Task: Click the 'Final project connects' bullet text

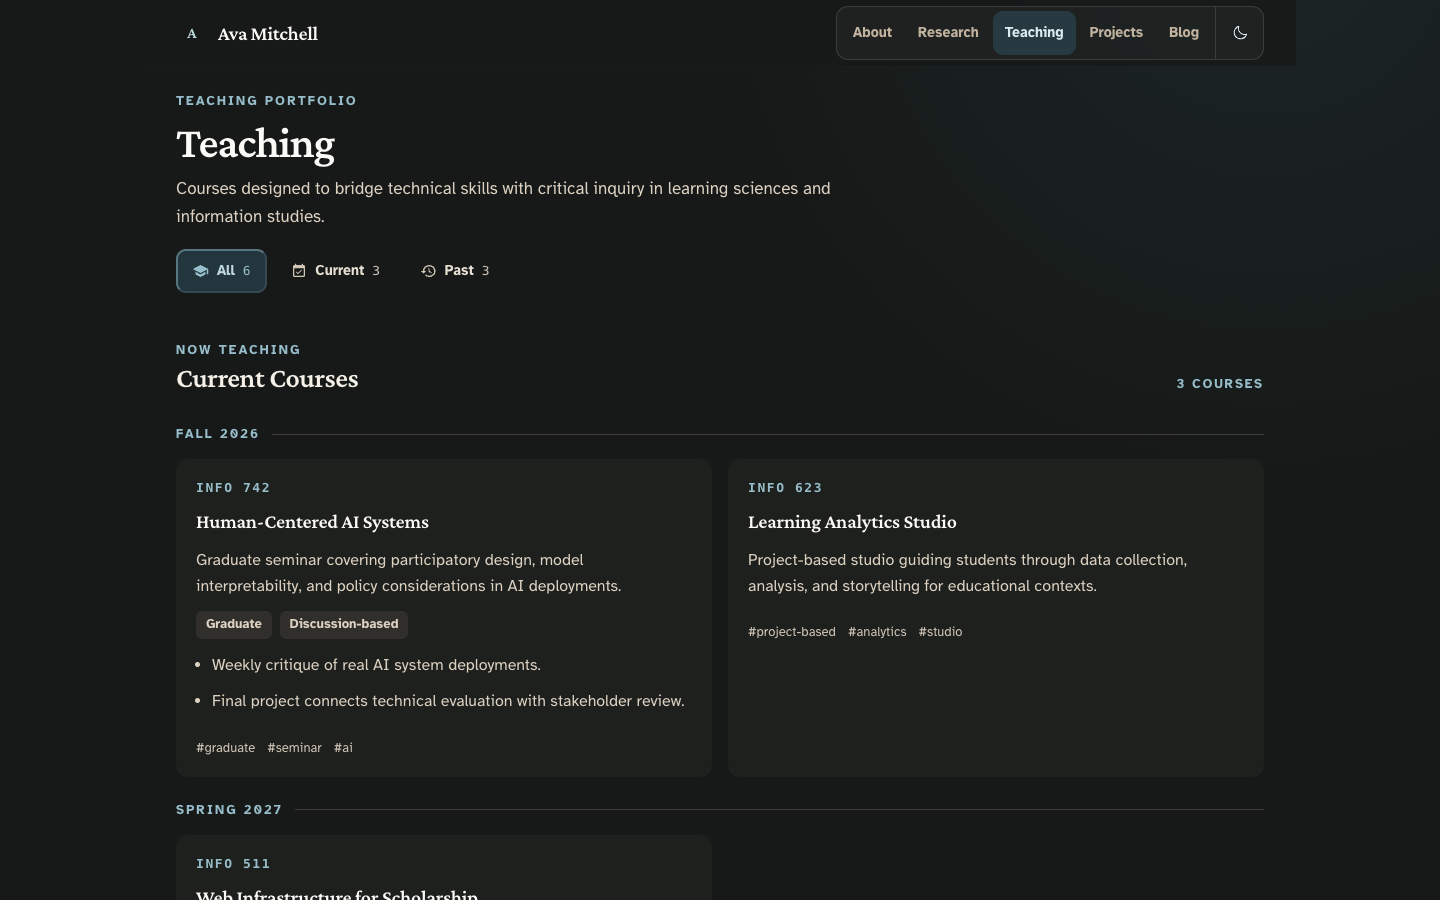Action: click(448, 701)
